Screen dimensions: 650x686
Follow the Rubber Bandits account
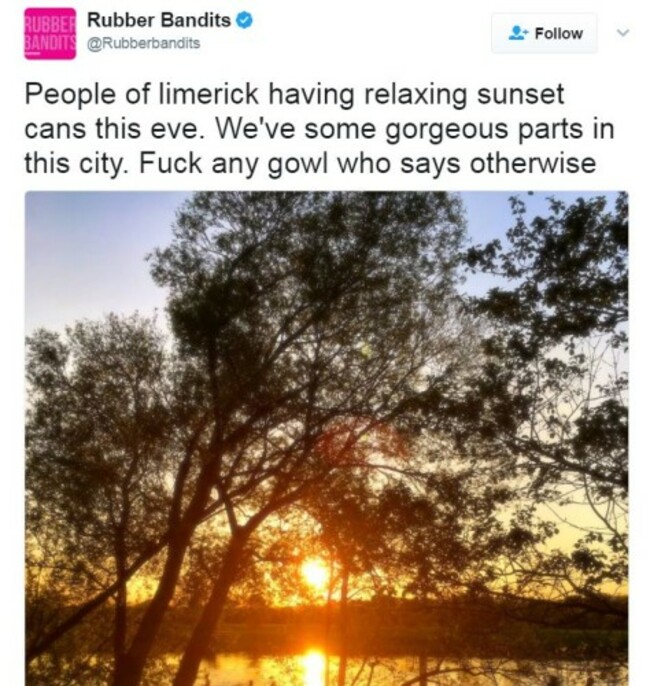pos(544,33)
